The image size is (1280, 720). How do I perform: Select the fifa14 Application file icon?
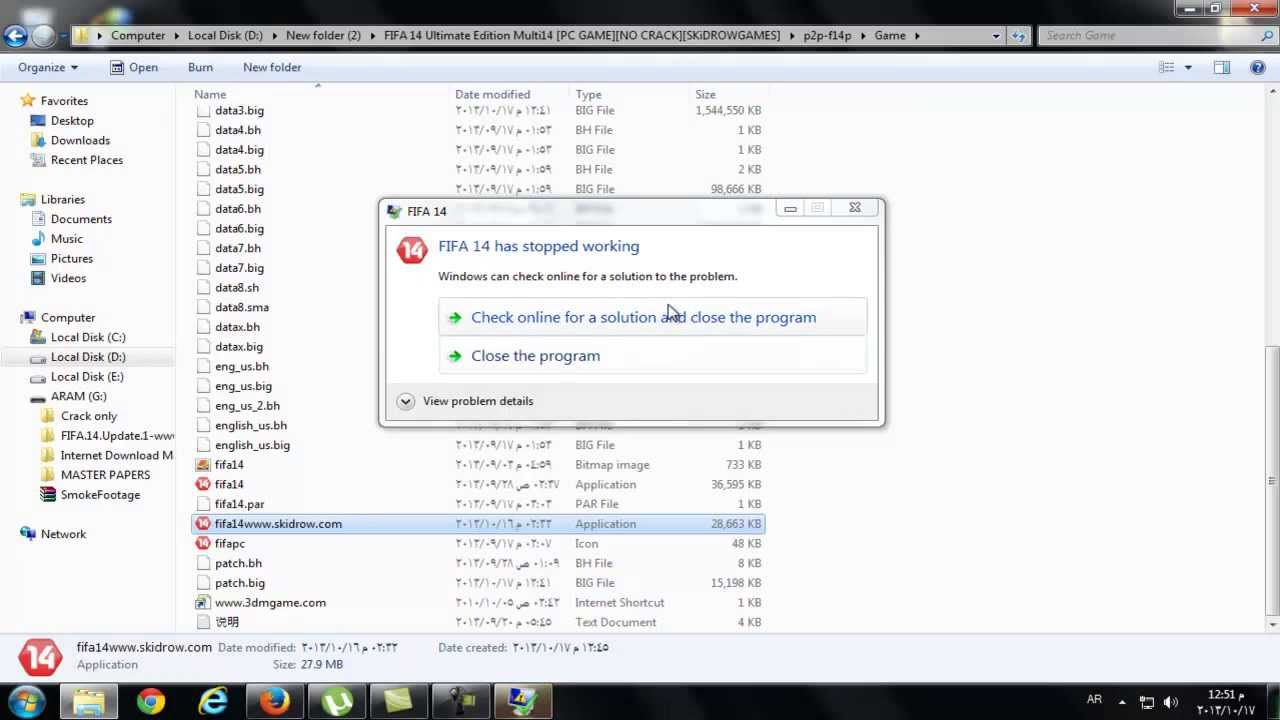[204, 484]
